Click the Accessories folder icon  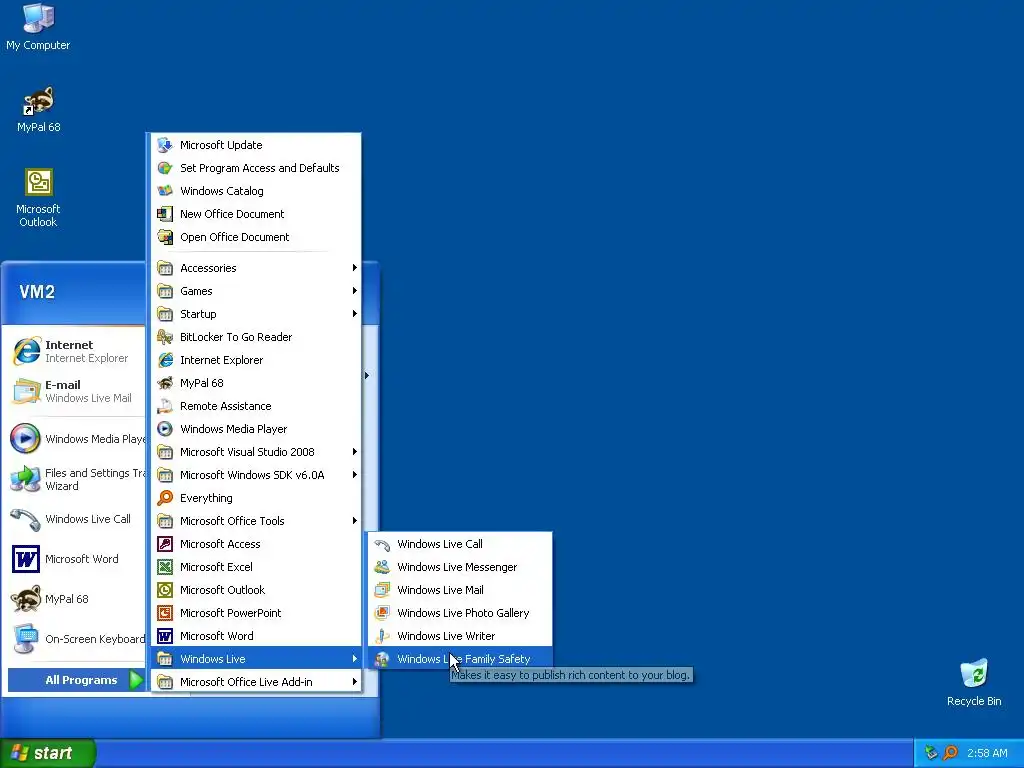(x=165, y=268)
